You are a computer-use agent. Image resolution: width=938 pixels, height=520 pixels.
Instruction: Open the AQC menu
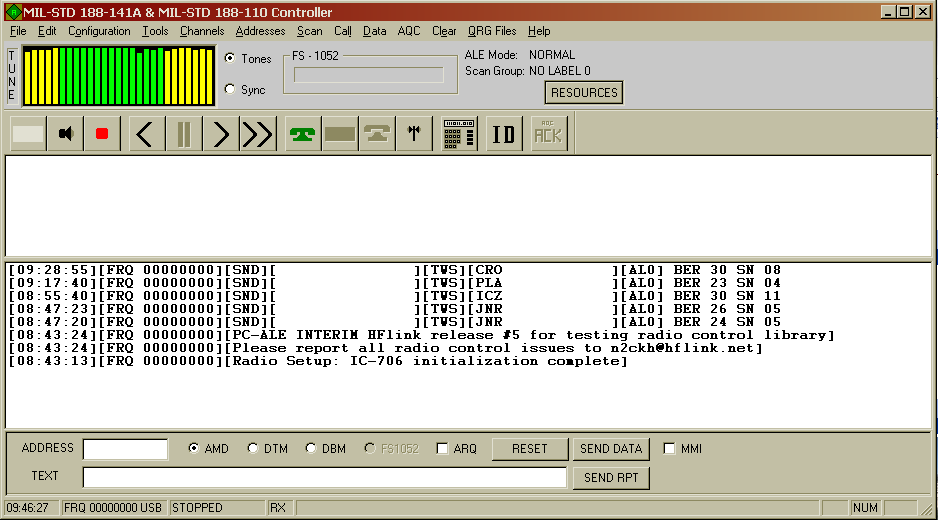tap(409, 31)
